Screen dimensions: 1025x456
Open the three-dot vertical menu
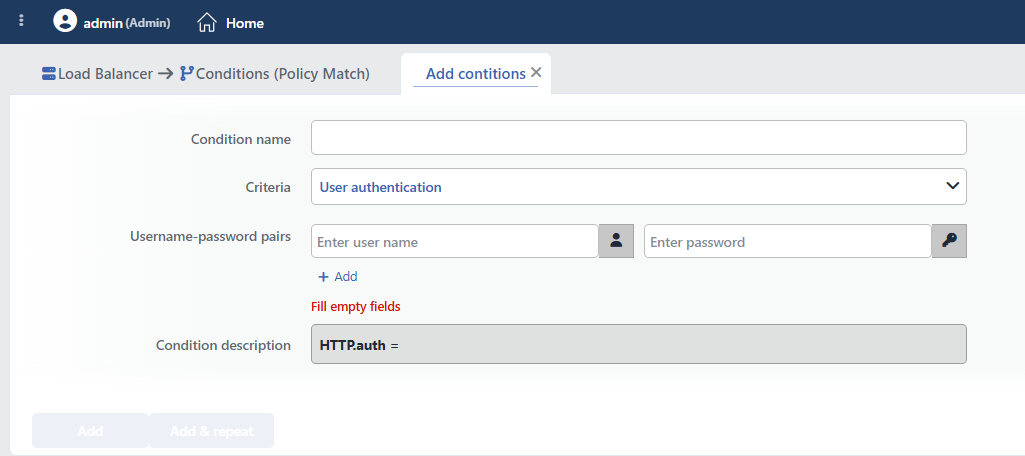coord(22,21)
